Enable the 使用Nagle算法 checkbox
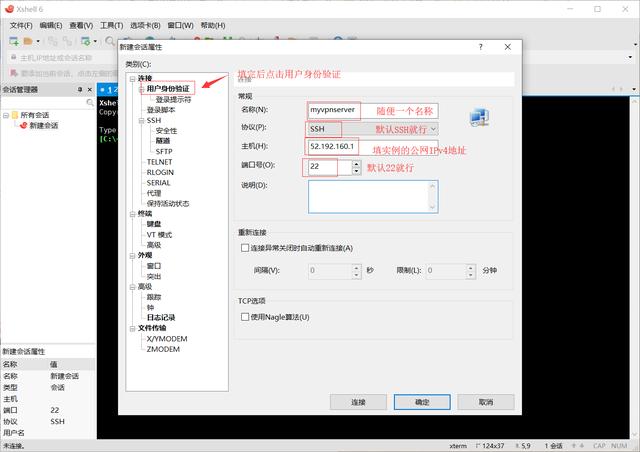Image resolution: width=640 pixels, height=452 pixels. click(x=245, y=317)
